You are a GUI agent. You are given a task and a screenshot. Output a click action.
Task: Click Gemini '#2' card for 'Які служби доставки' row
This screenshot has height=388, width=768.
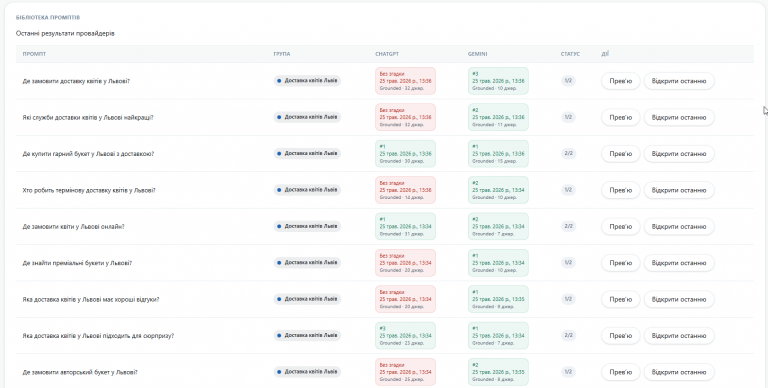498,117
